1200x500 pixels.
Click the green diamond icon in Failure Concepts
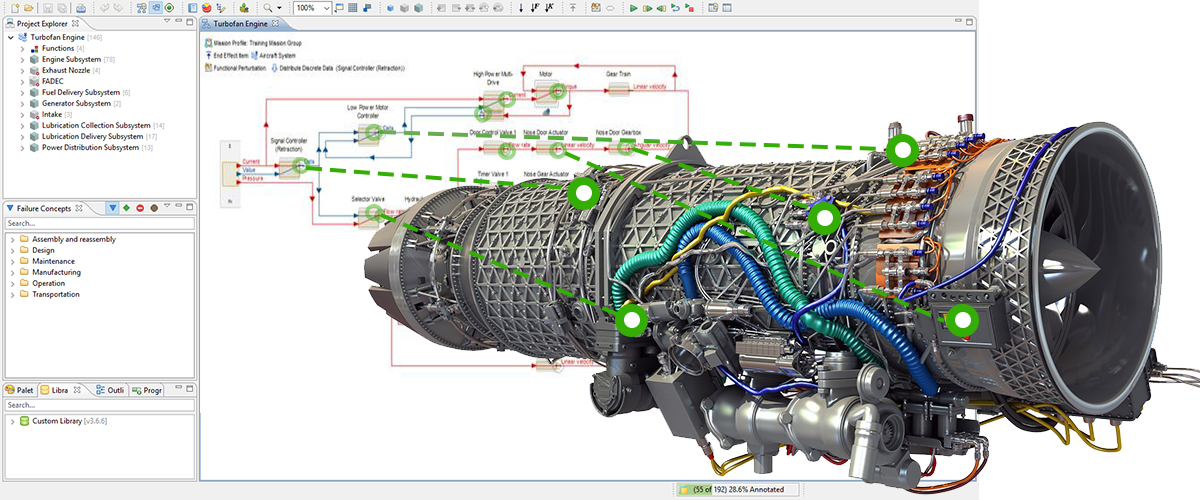[x=127, y=208]
